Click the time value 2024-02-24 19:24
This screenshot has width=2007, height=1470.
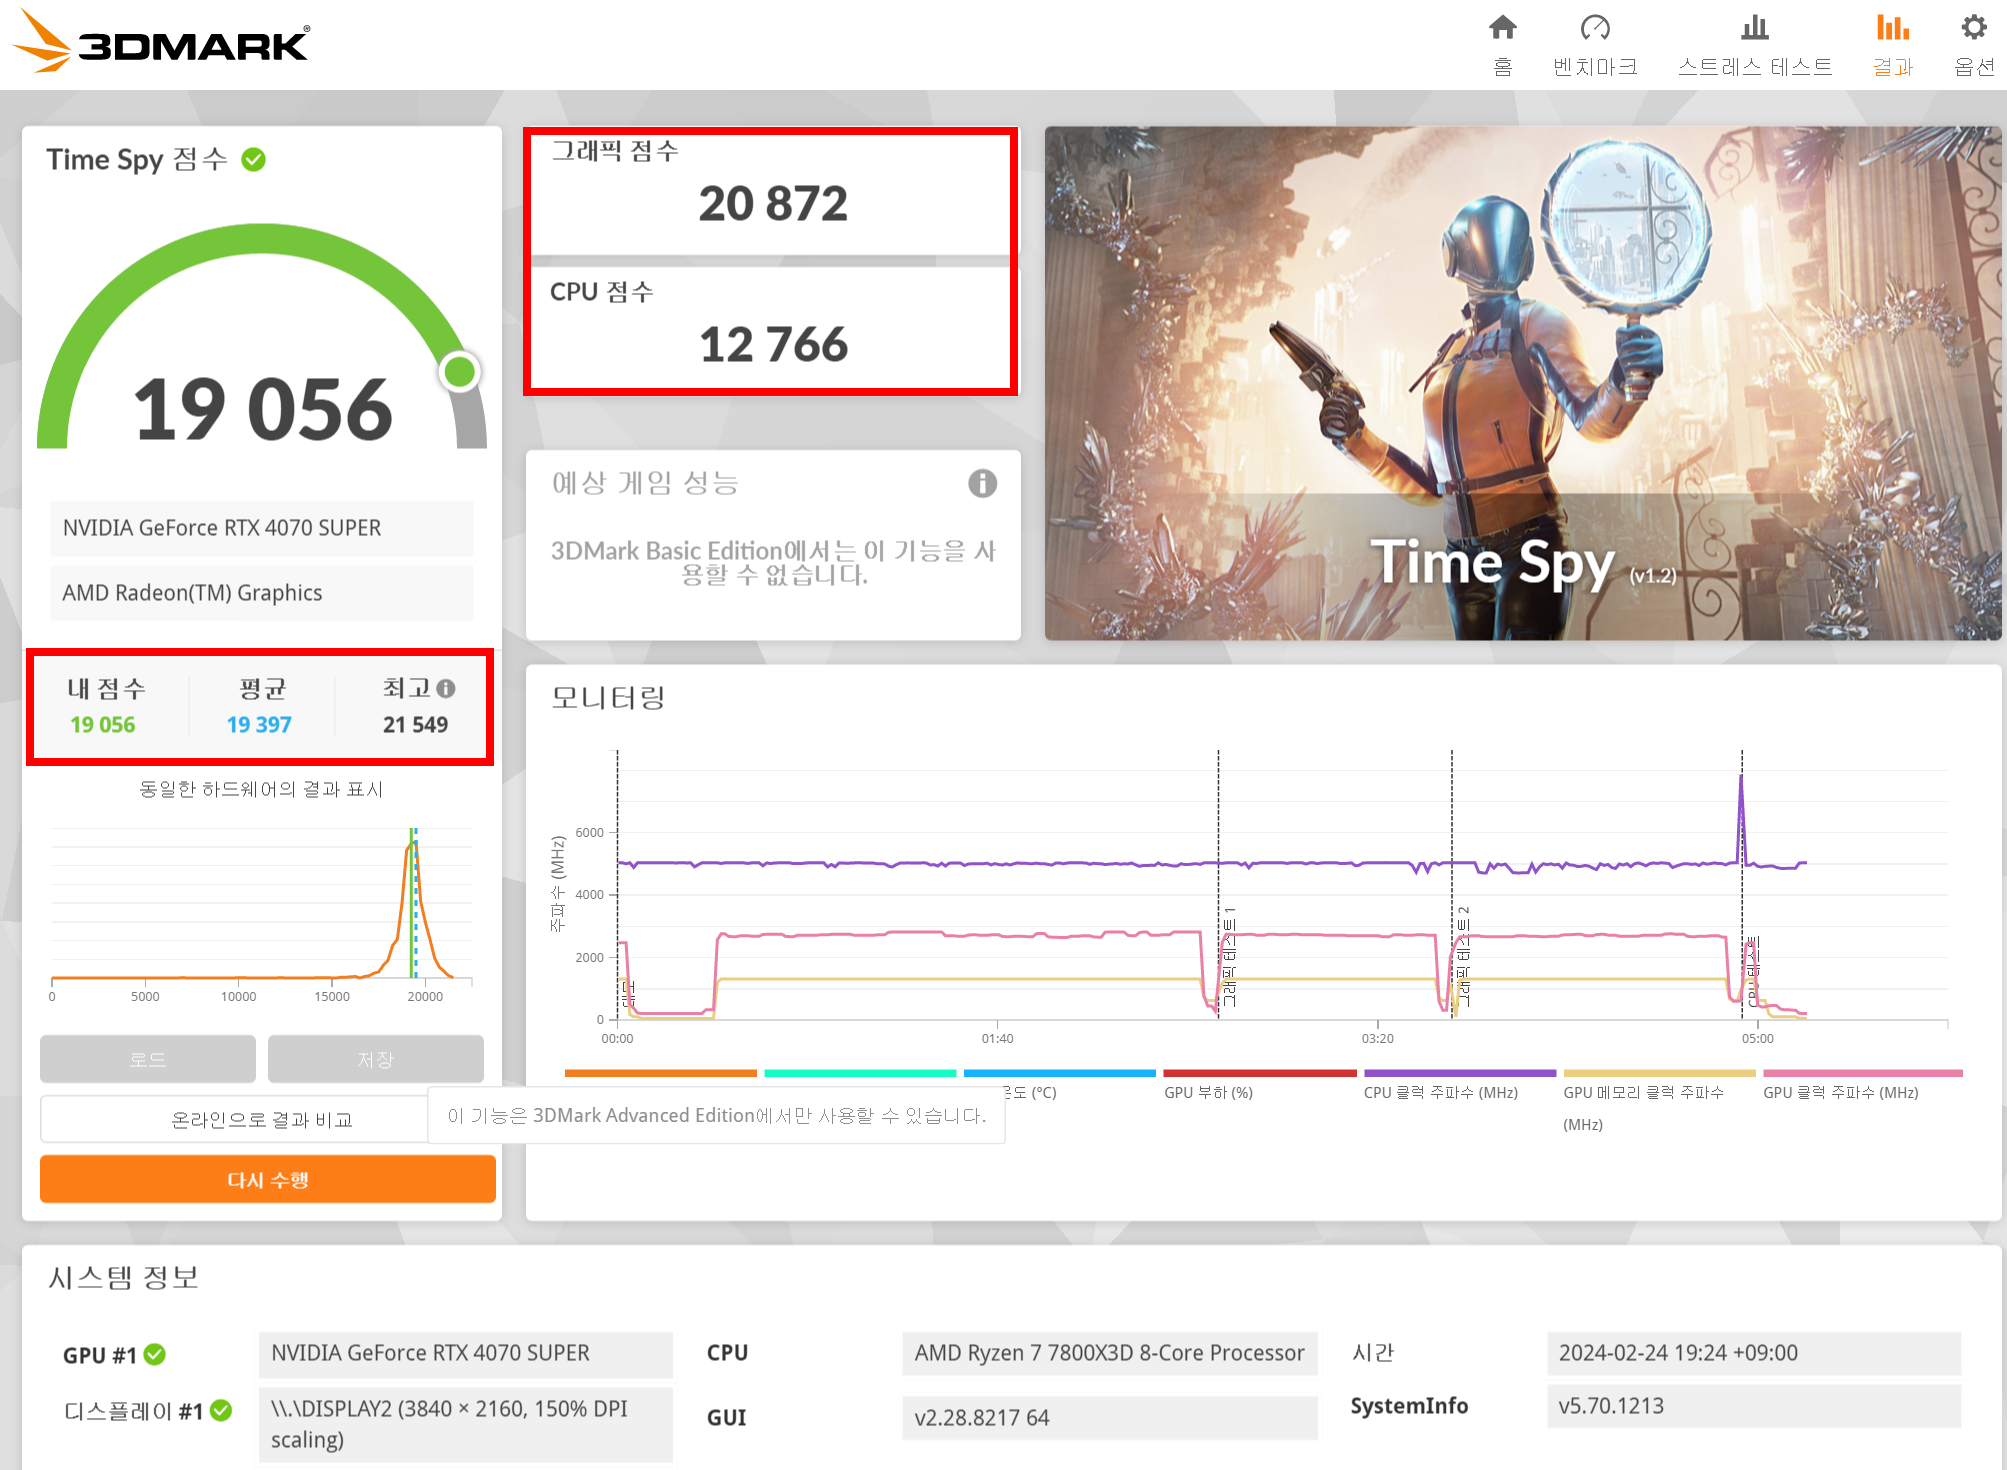tap(1754, 1353)
